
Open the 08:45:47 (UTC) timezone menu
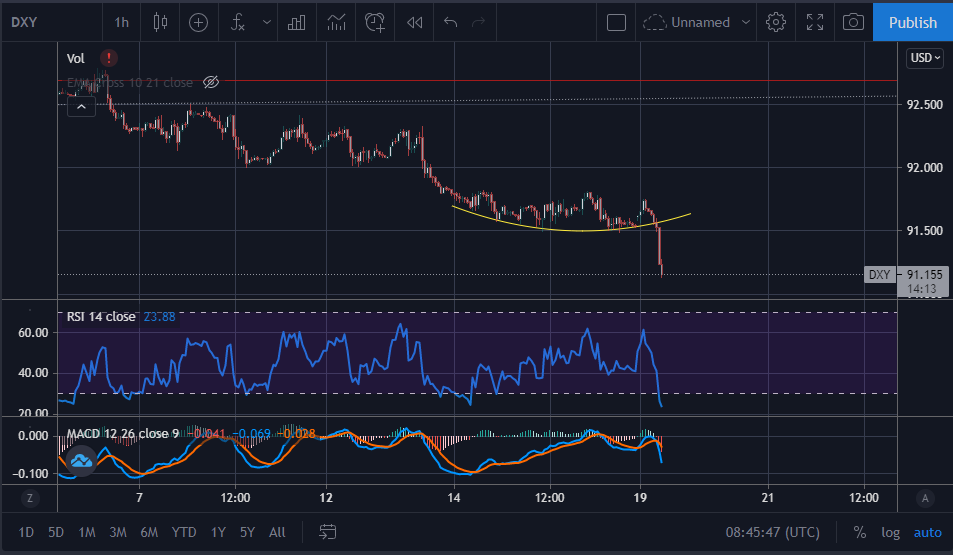point(772,533)
